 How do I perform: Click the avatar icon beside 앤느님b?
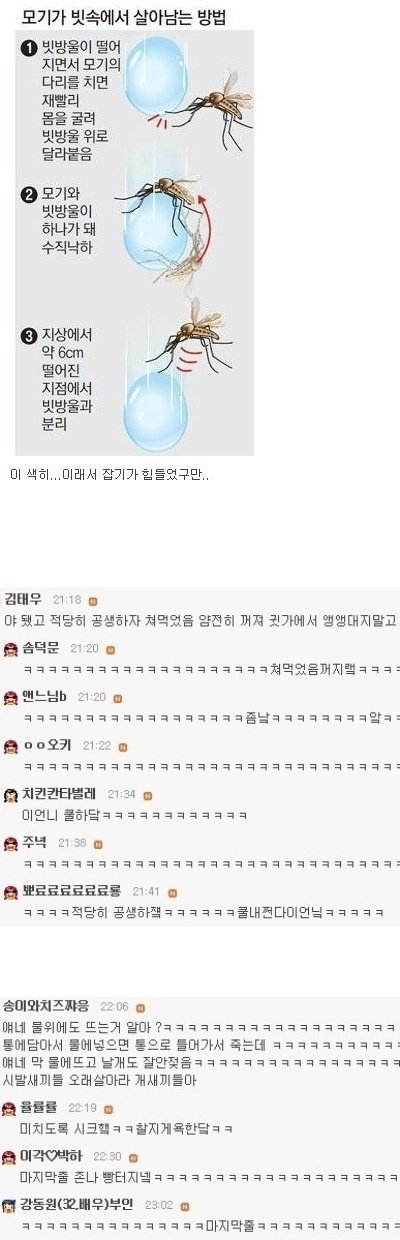tap(10, 696)
